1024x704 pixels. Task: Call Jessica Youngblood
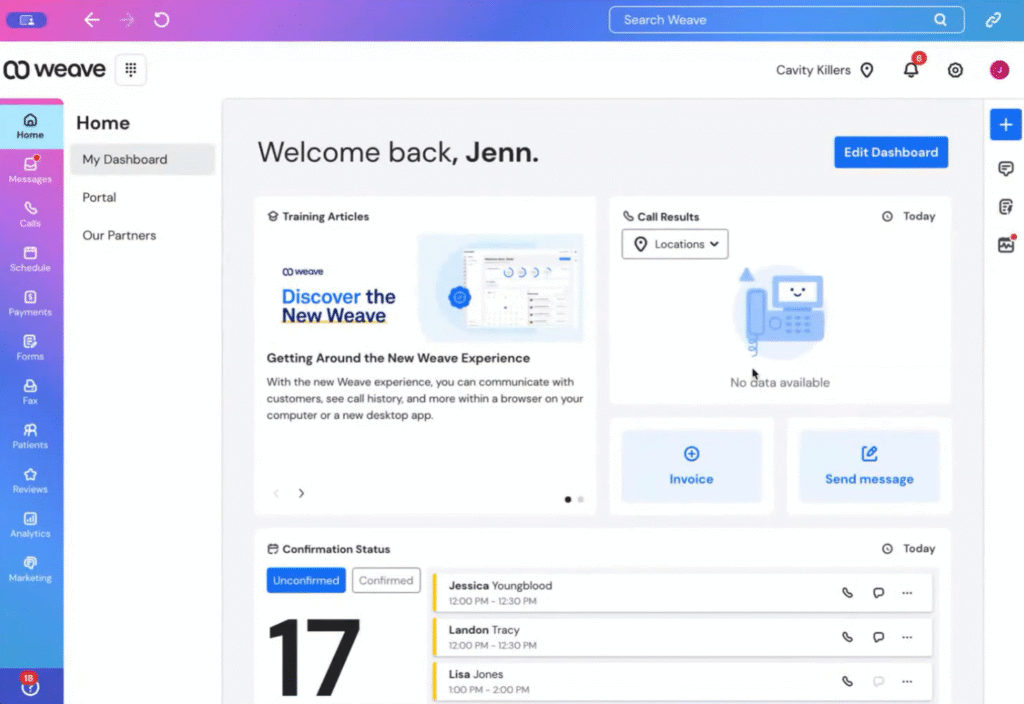(x=847, y=593)
